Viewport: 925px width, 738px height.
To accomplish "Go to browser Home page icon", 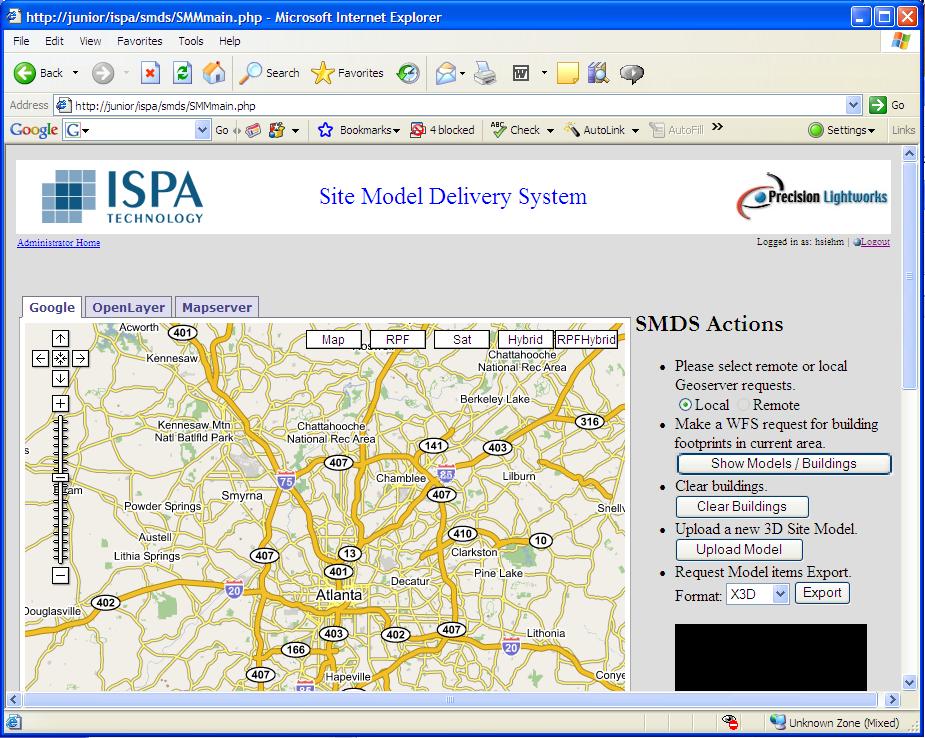I will pos(214,73).
